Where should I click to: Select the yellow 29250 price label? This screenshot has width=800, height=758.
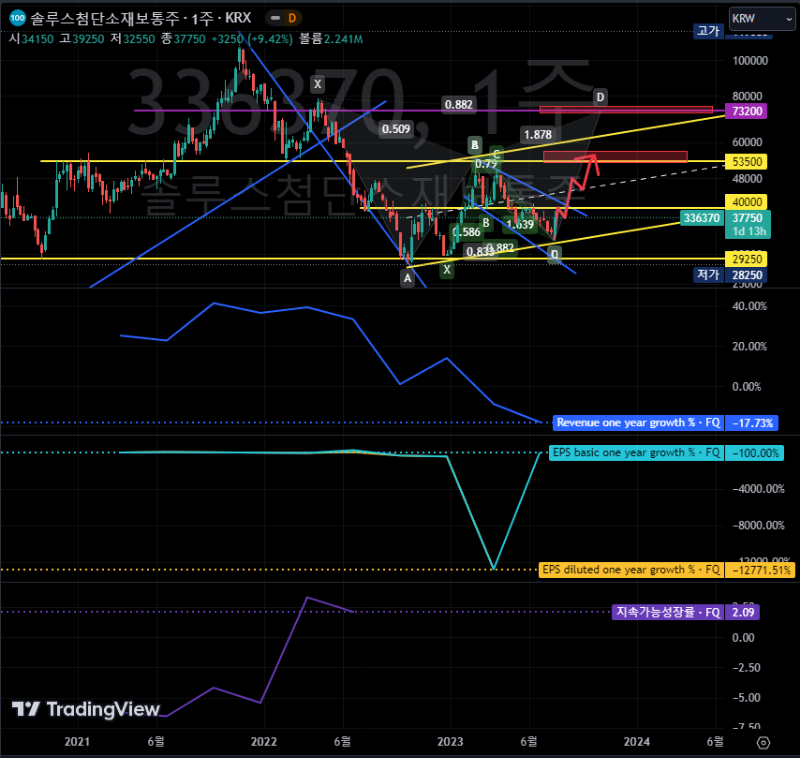746,259
